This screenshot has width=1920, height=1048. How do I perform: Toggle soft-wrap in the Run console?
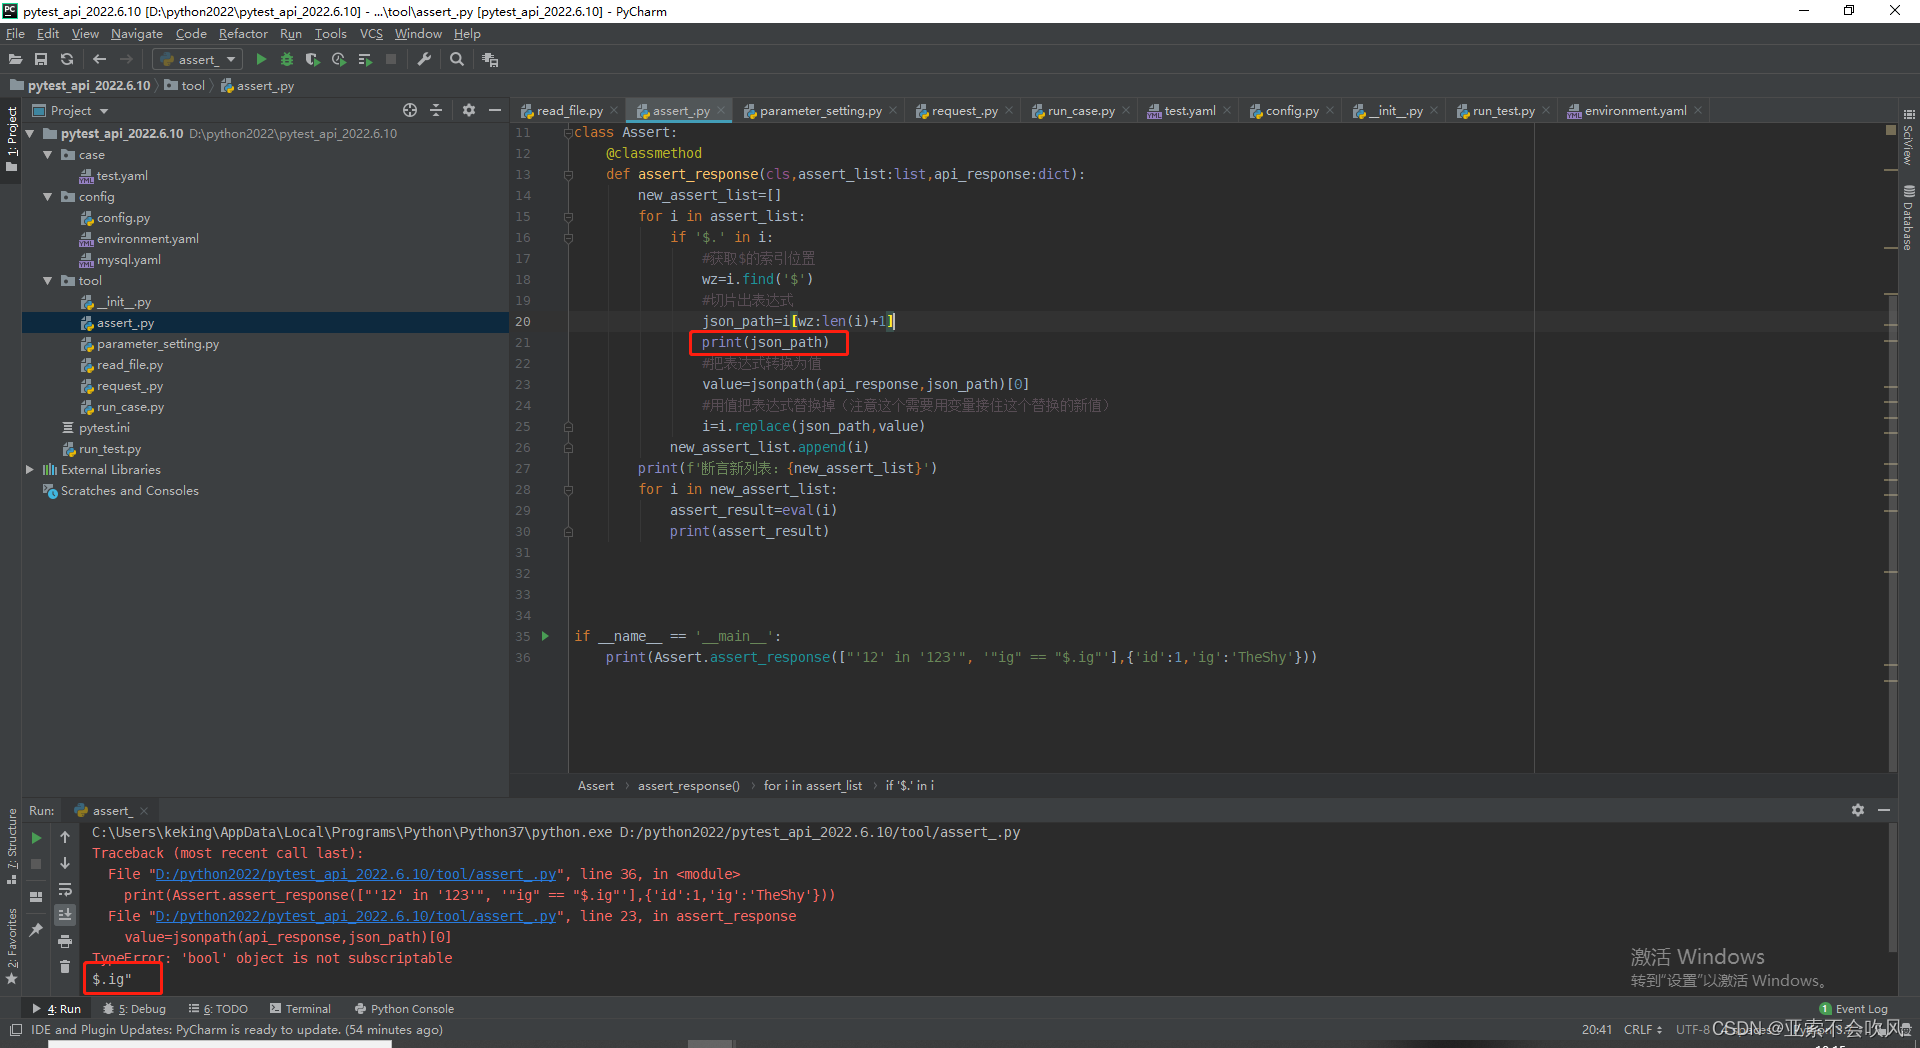(65, 889)
